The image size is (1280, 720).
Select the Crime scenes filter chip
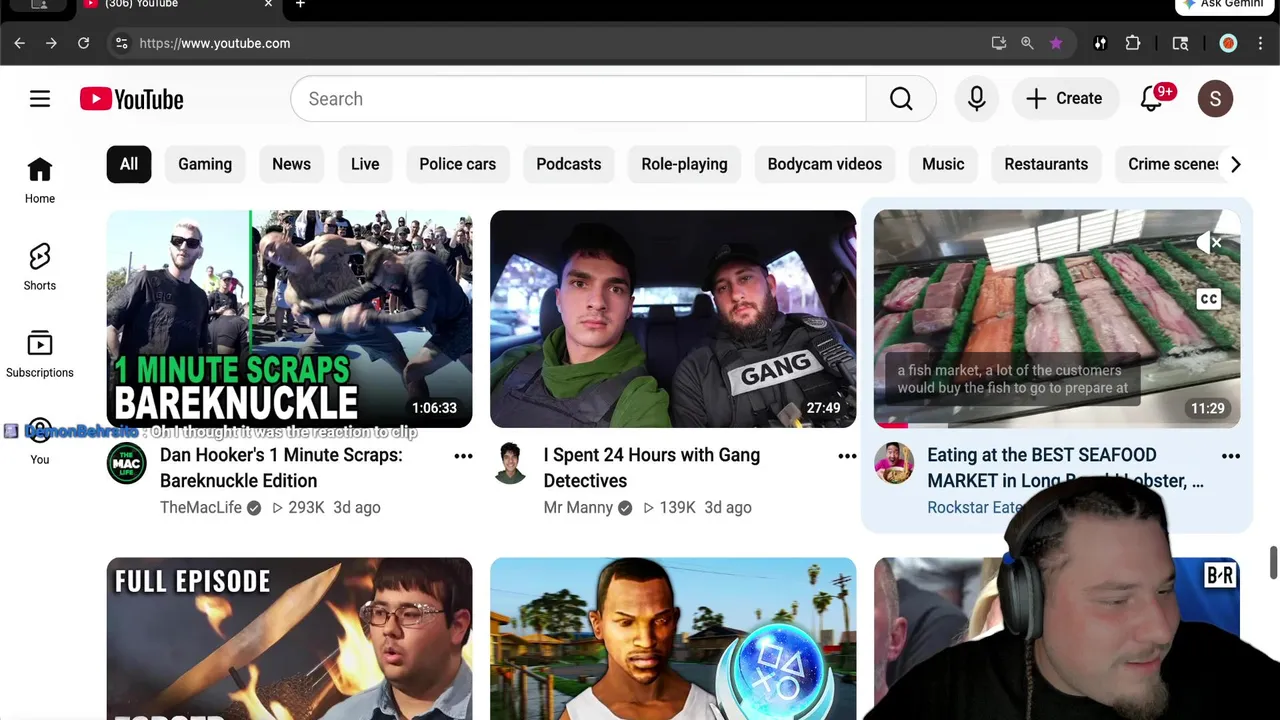(1170, 164)
